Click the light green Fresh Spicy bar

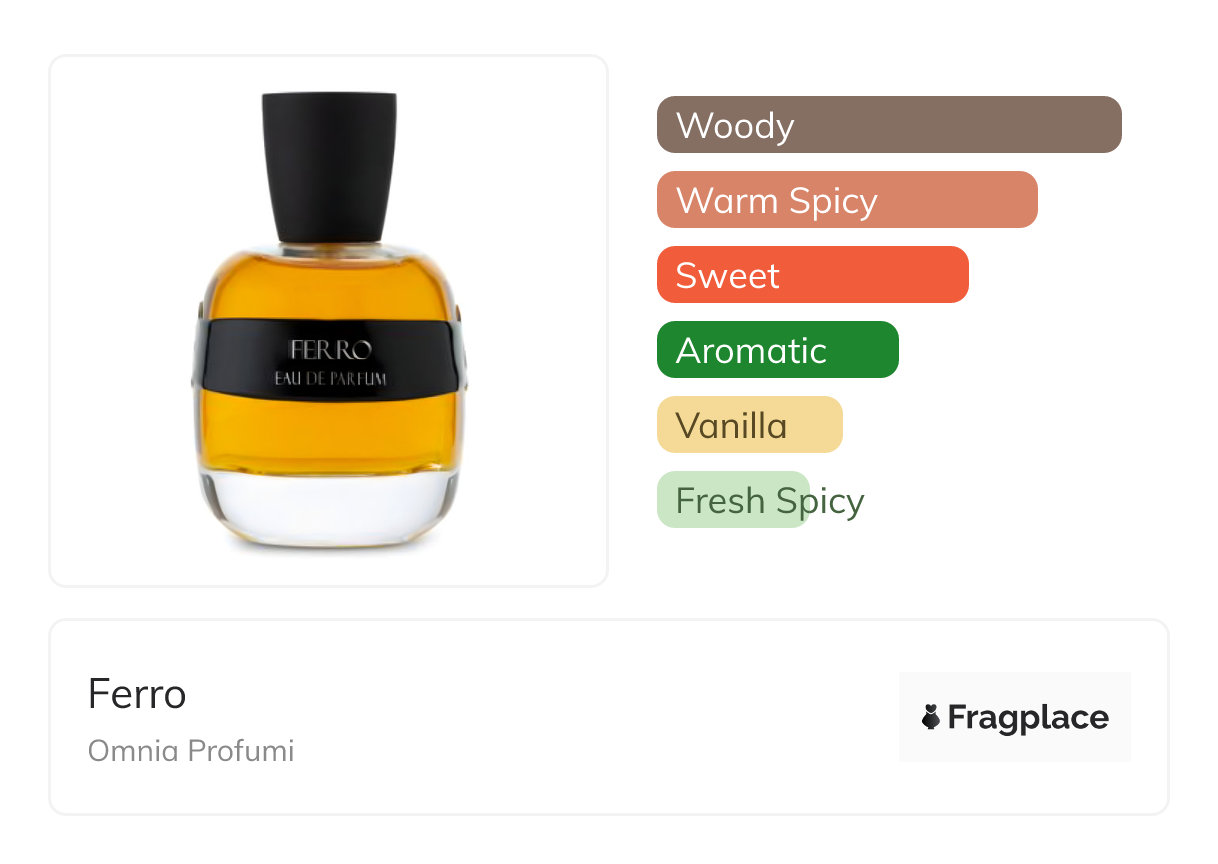point(733,500)
